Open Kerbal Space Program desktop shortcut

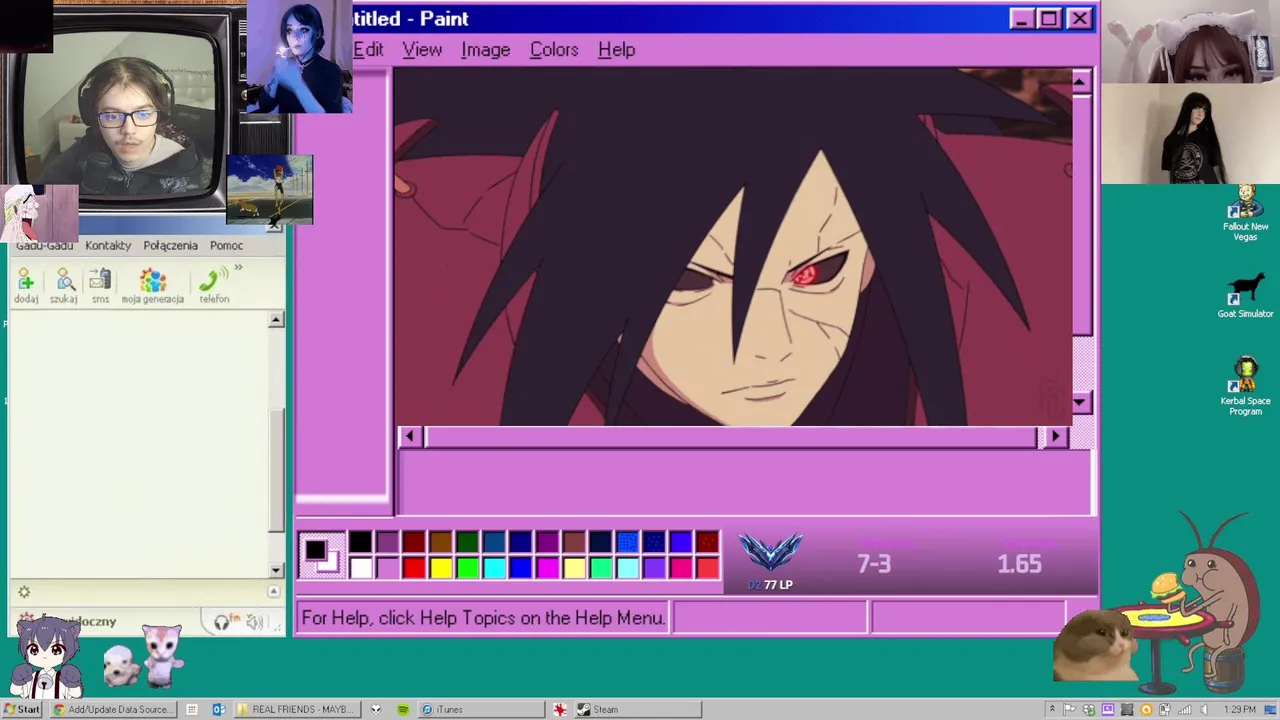coord(1245,386)
